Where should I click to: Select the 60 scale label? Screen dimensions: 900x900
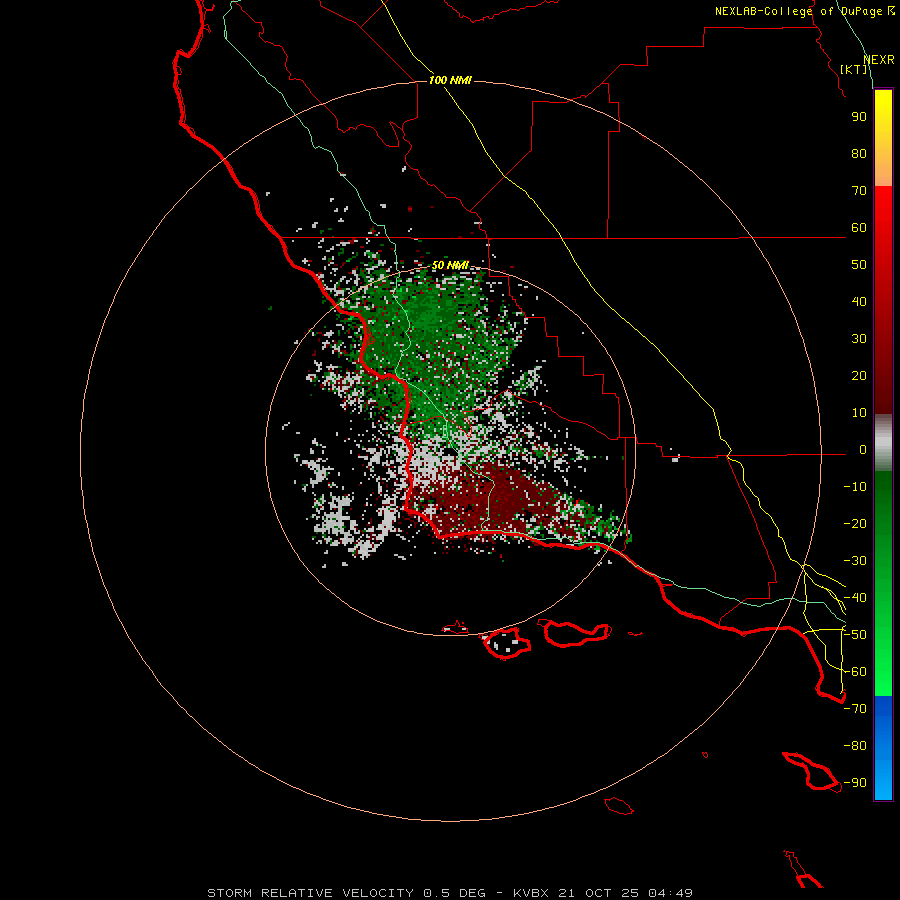859,227
